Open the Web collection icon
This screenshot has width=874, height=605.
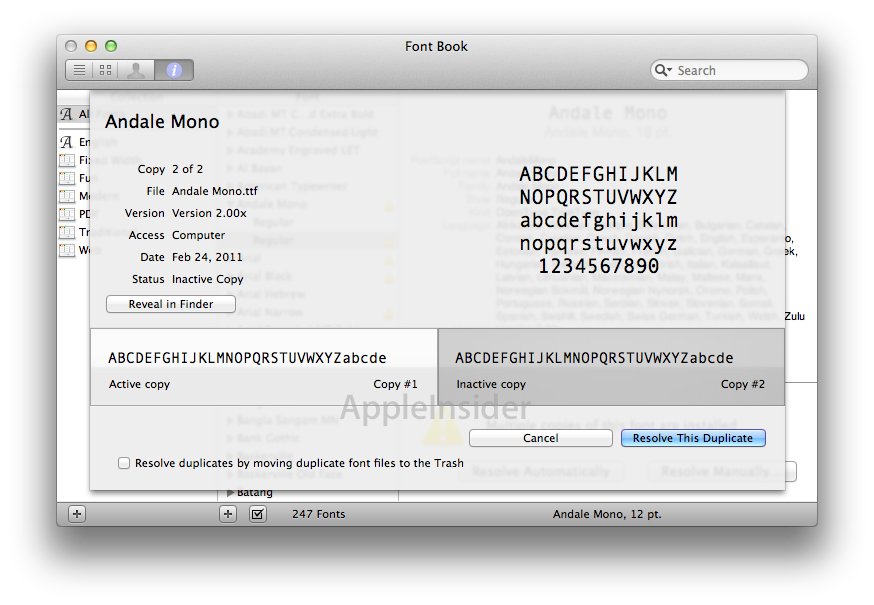(x=67, y=250)
